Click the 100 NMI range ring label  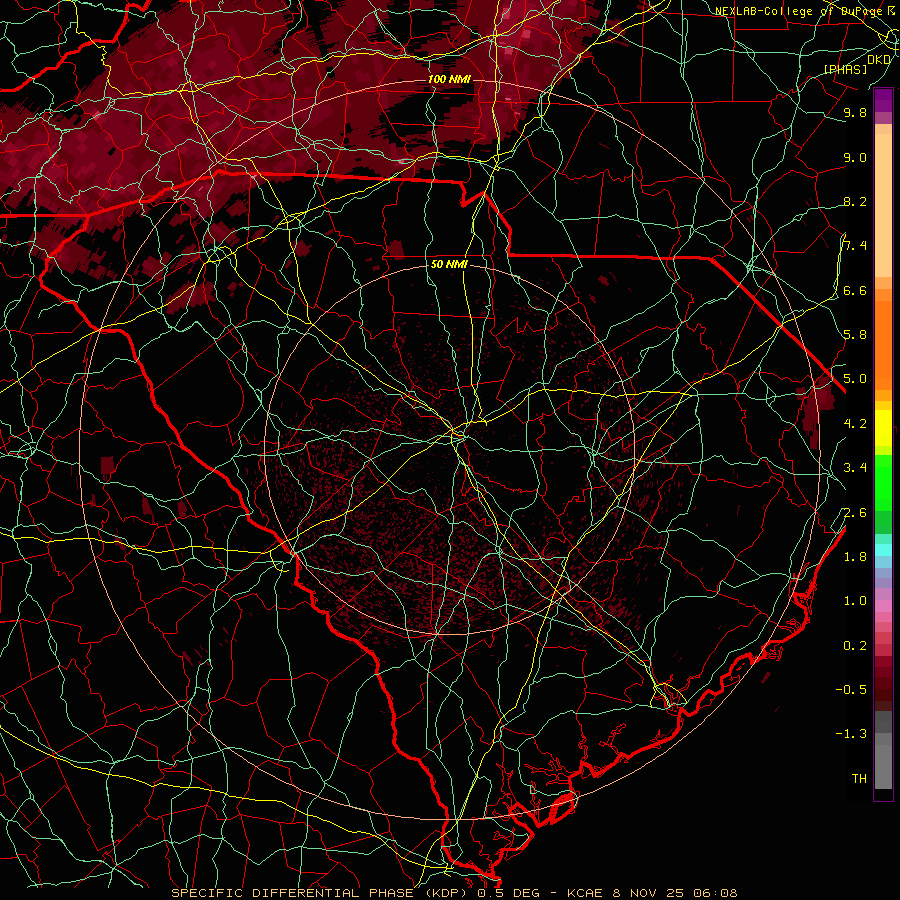point(449,79)
